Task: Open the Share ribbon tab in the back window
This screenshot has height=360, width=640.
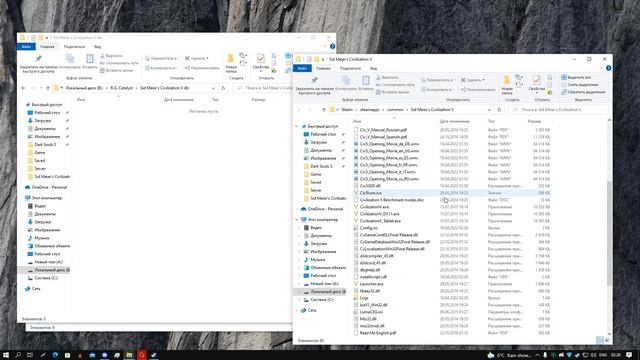Action: (x=74, y=47)
